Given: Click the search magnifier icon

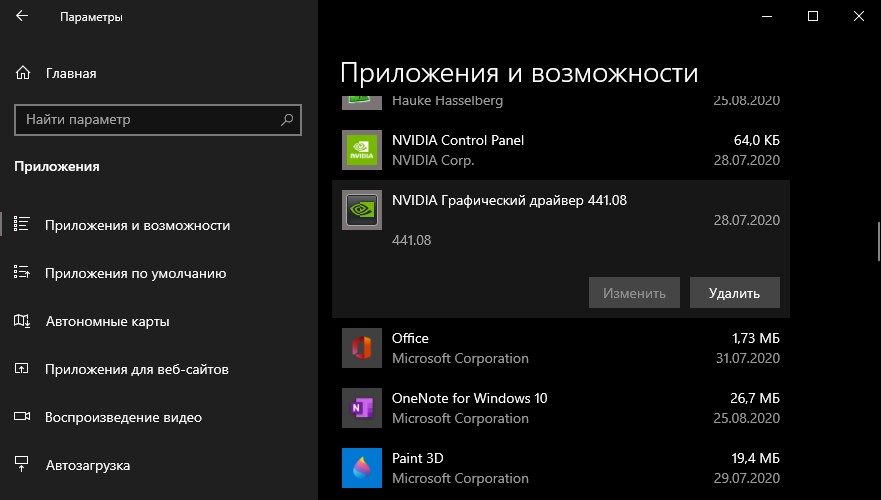Looking at the screenshot, I should coord(287,120).
